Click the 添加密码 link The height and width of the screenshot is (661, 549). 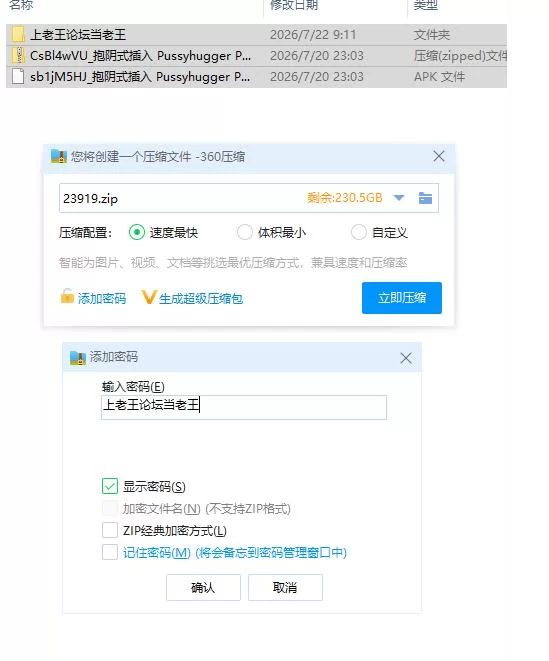[102, 298]
